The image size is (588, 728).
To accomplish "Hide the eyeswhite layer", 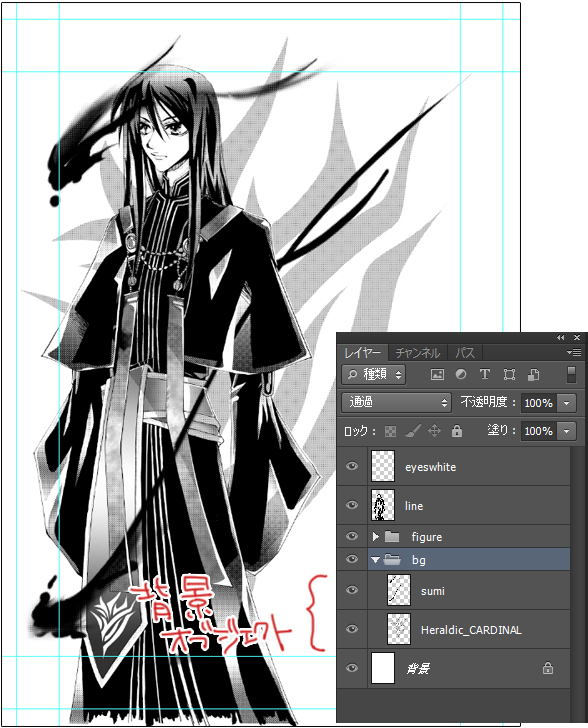I will tap(352, 466).
